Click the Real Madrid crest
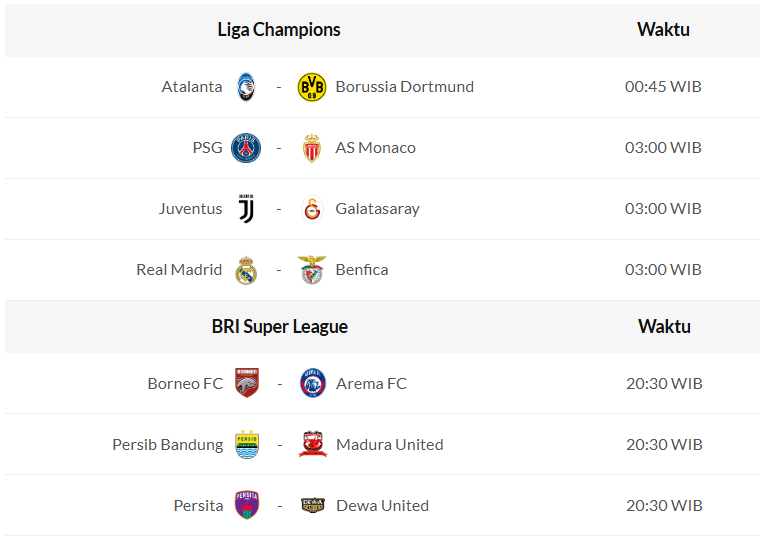 (246, 270)
